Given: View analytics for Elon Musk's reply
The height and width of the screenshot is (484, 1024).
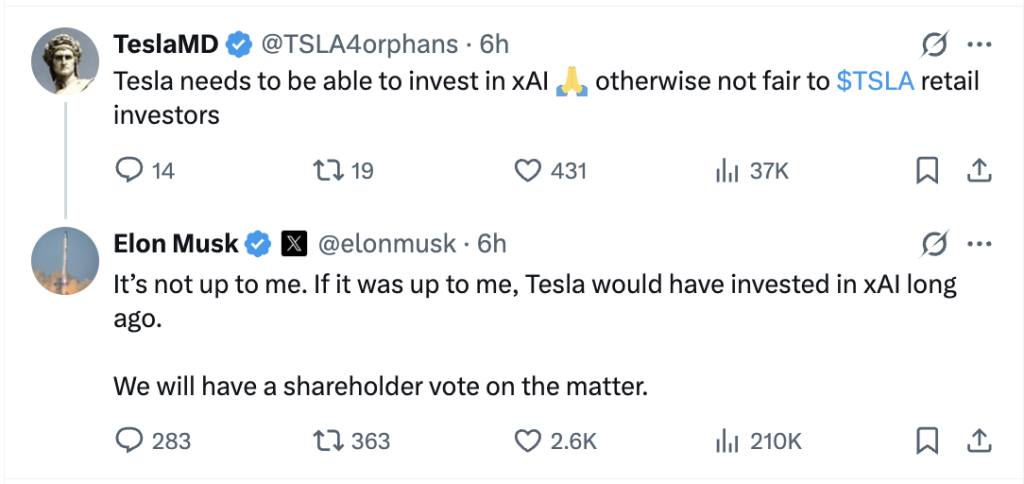Looking at the screenshot, I should (726, 440).
